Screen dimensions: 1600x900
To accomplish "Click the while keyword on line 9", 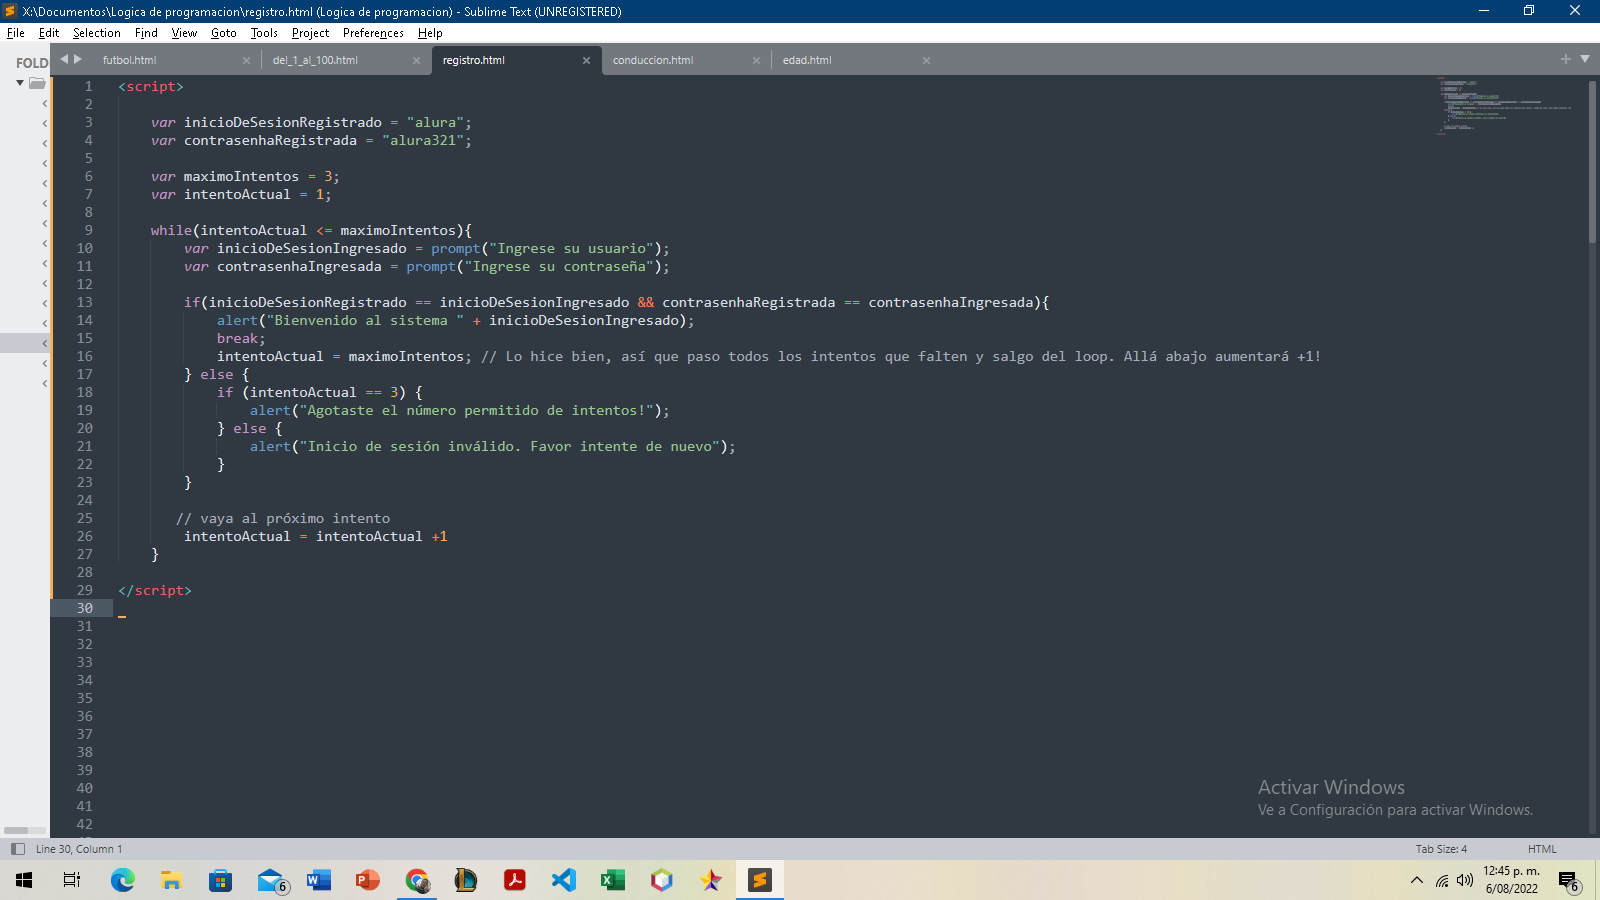I will (171, 230).
